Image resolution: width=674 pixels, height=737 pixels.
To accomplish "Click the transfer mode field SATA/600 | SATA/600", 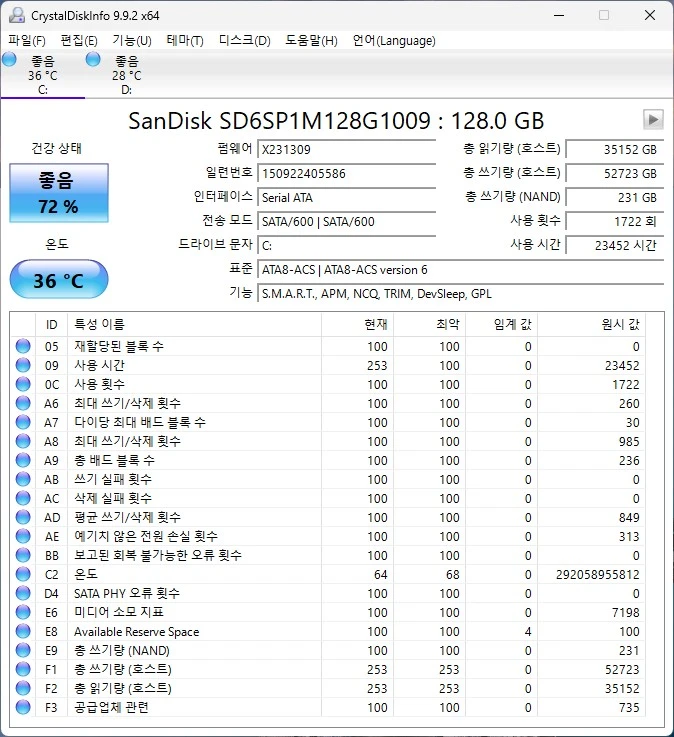I will 347,221.
